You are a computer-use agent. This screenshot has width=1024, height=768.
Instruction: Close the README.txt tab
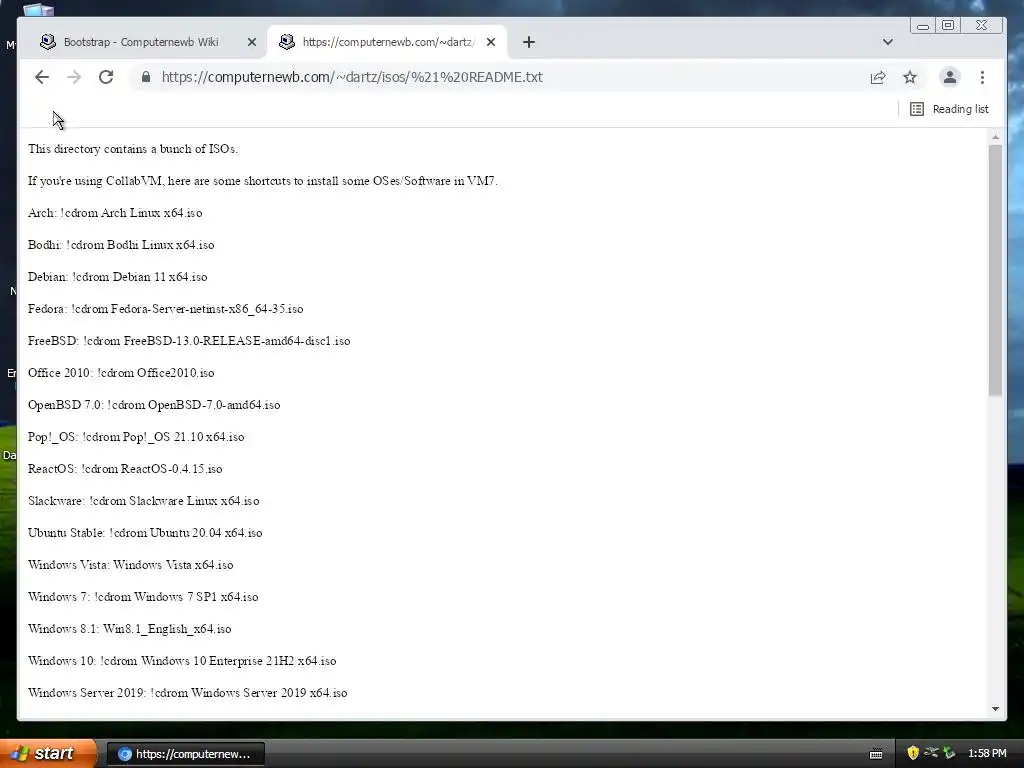491,42
